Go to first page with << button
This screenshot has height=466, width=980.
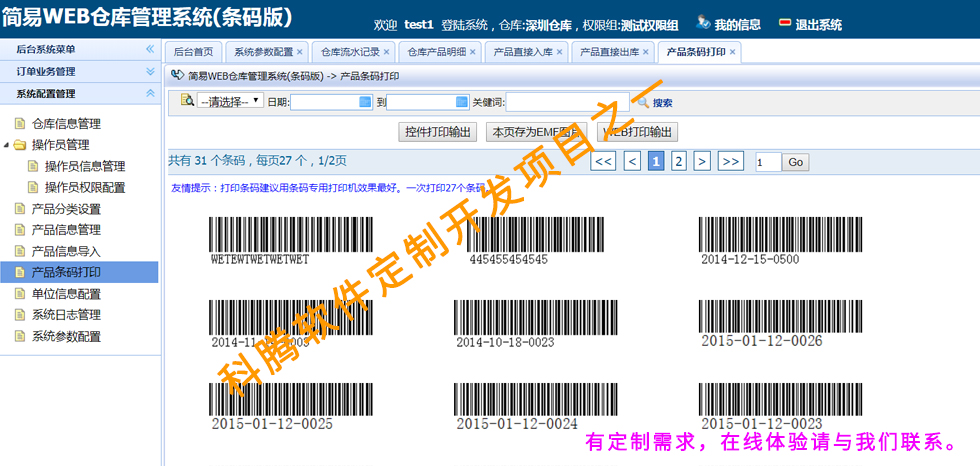point(603,162)
